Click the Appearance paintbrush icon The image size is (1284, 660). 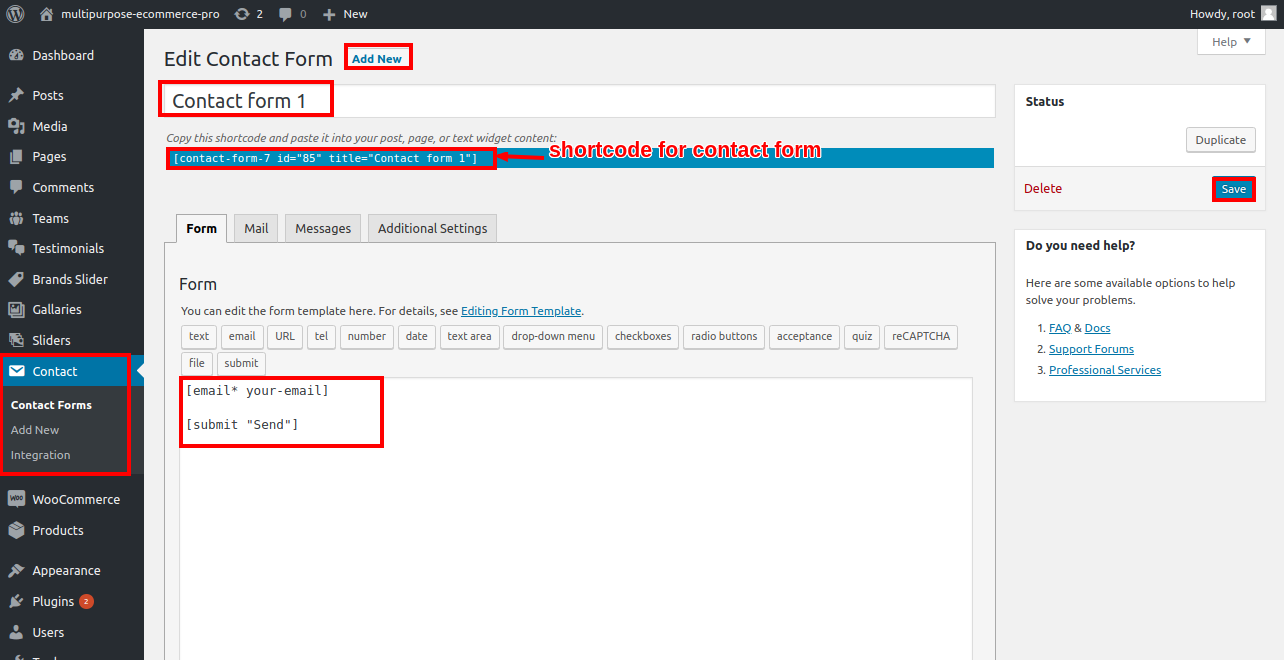point(16,570)
